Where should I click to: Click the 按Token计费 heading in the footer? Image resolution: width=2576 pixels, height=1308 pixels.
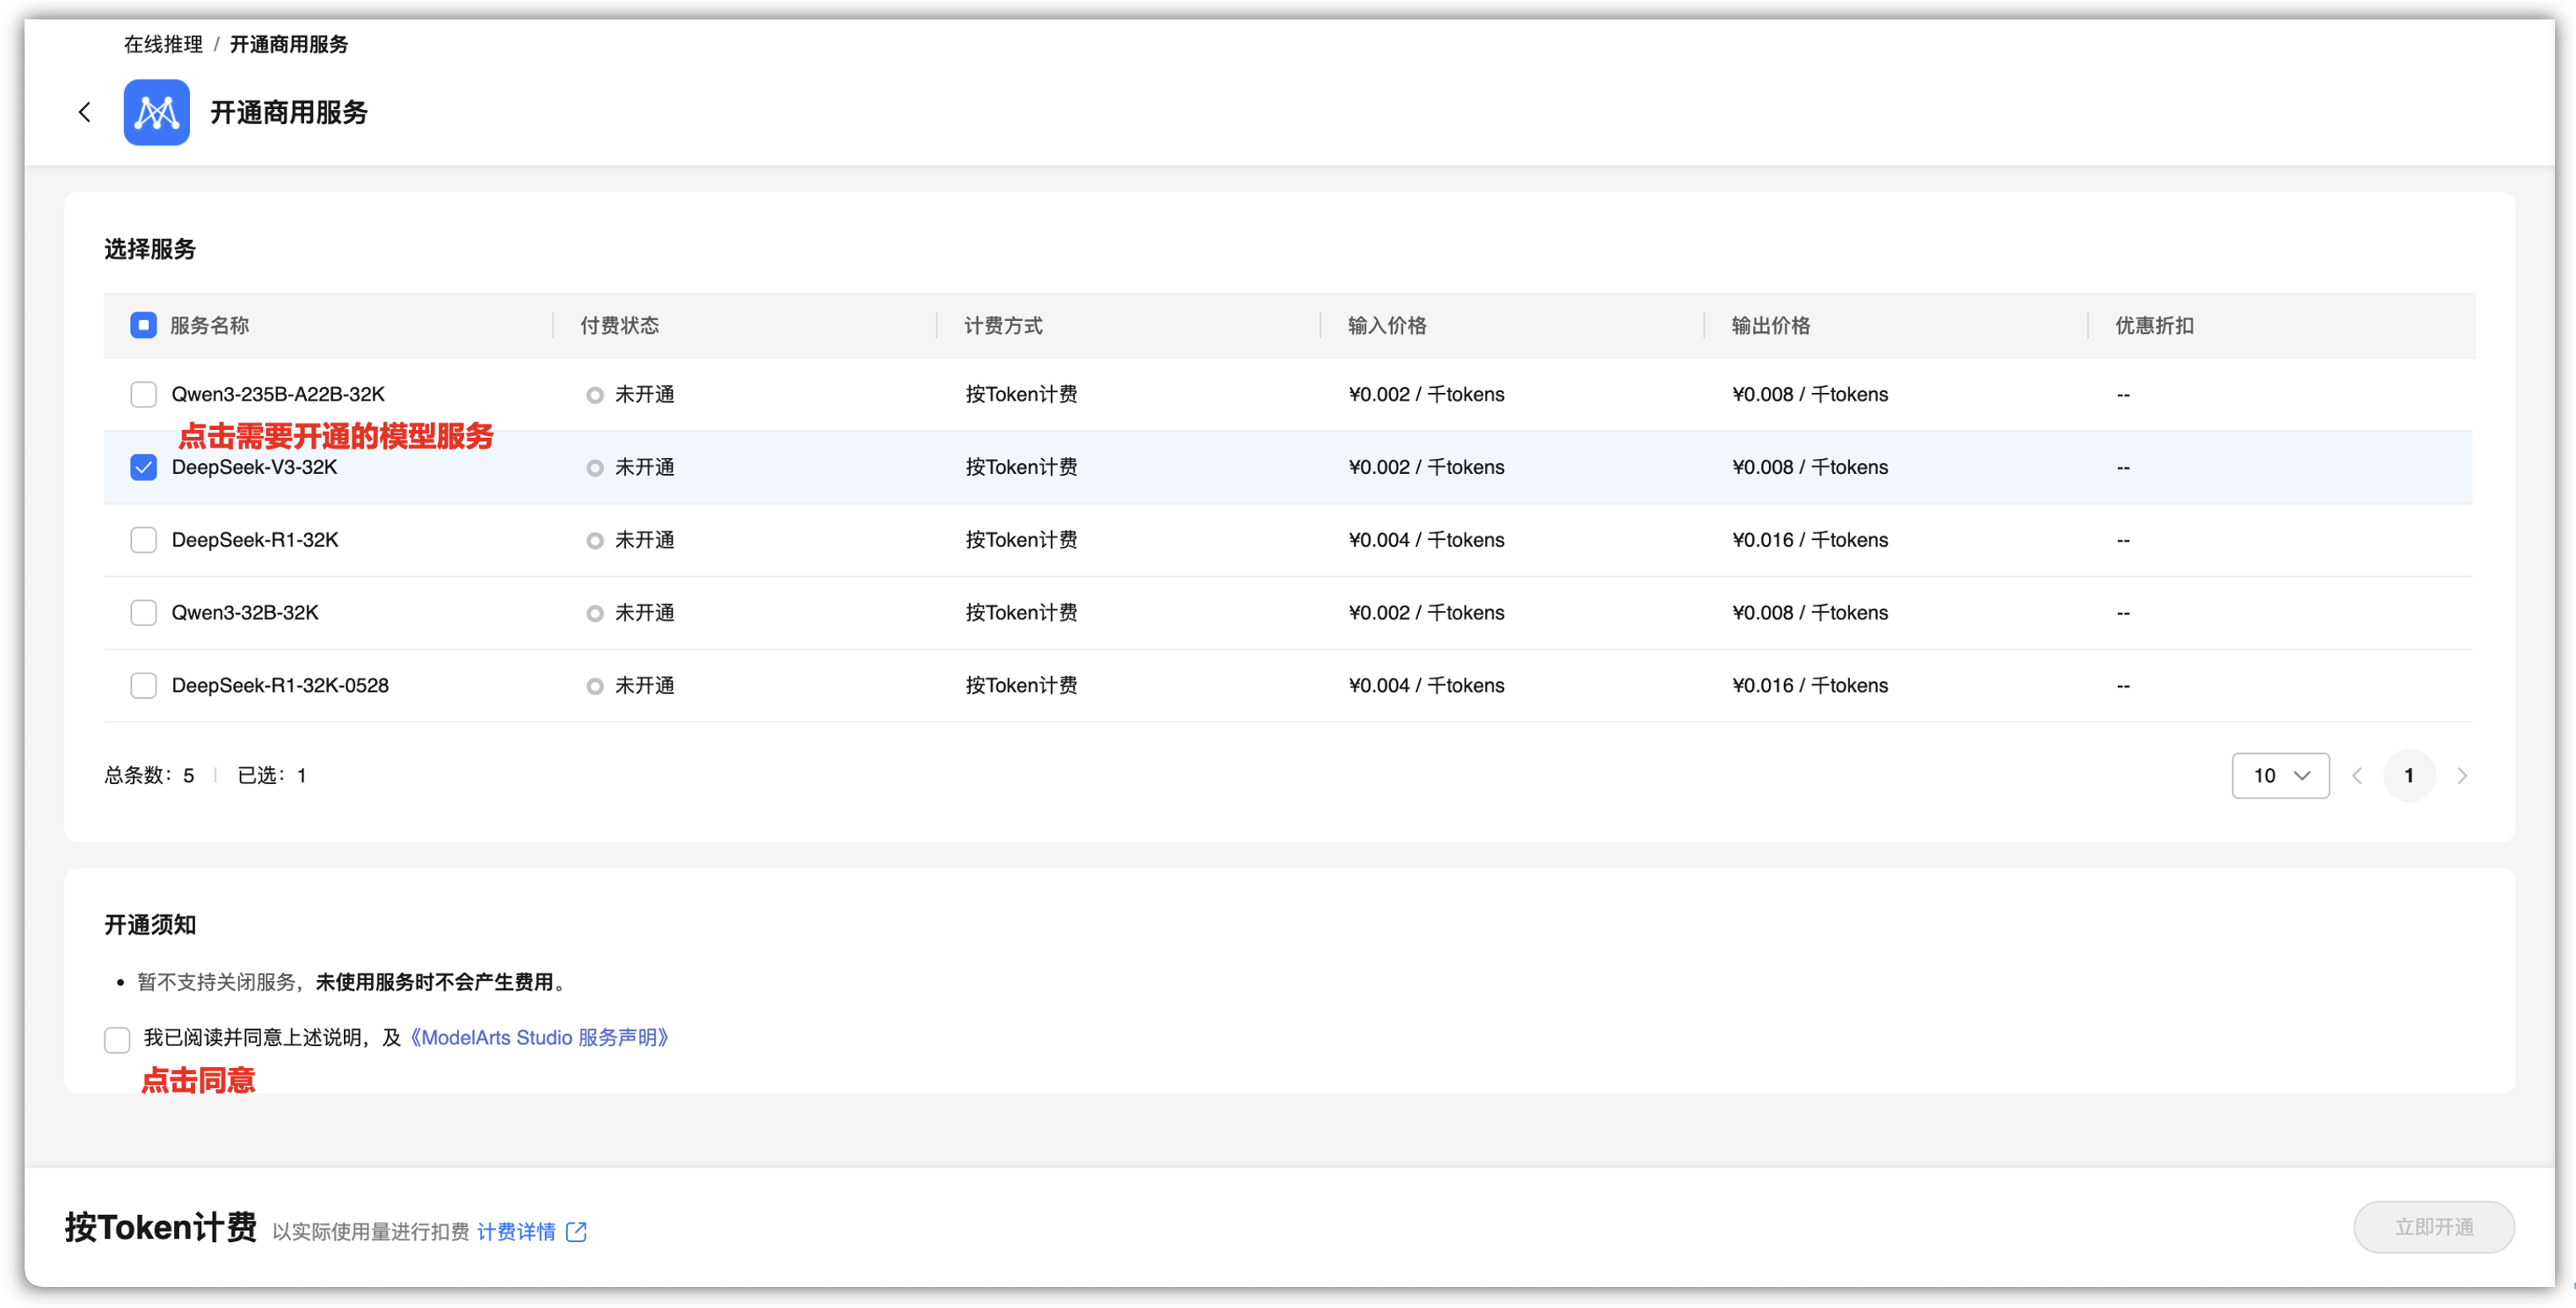pos(161,1228)
